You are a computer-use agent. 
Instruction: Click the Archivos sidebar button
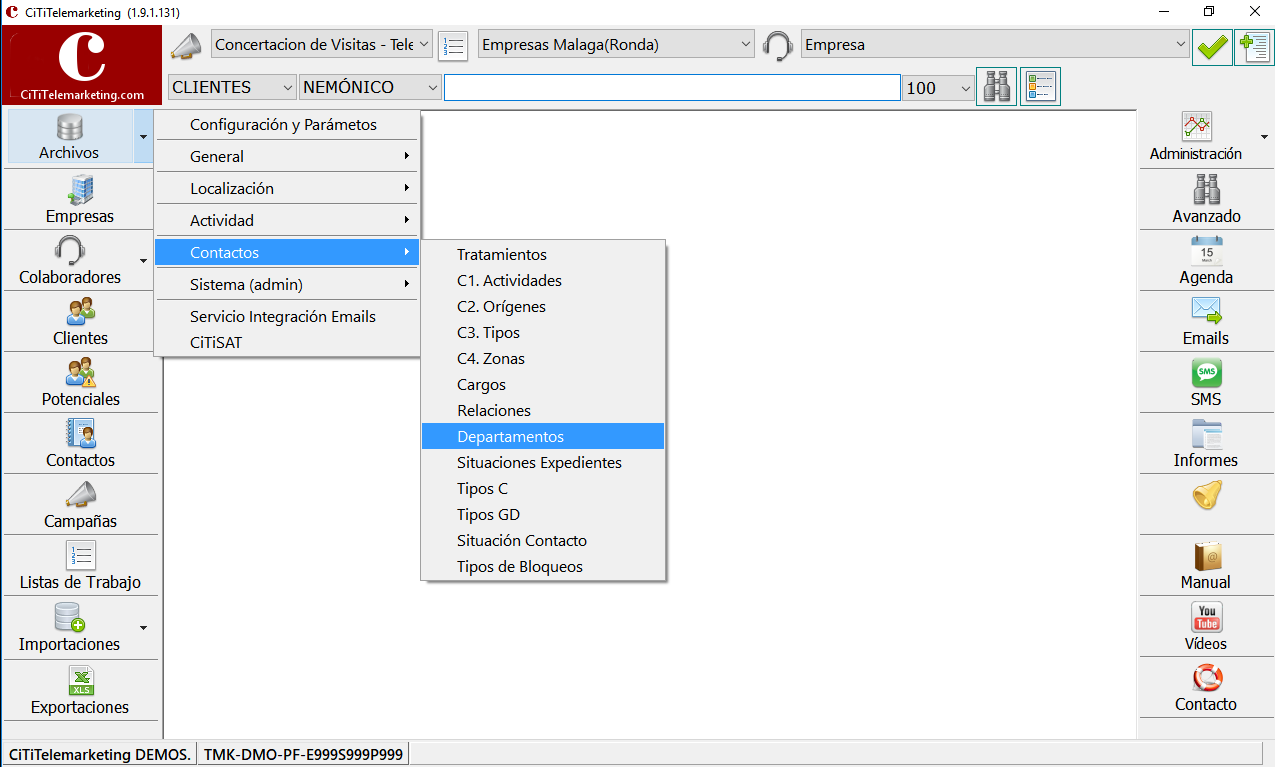69,137
